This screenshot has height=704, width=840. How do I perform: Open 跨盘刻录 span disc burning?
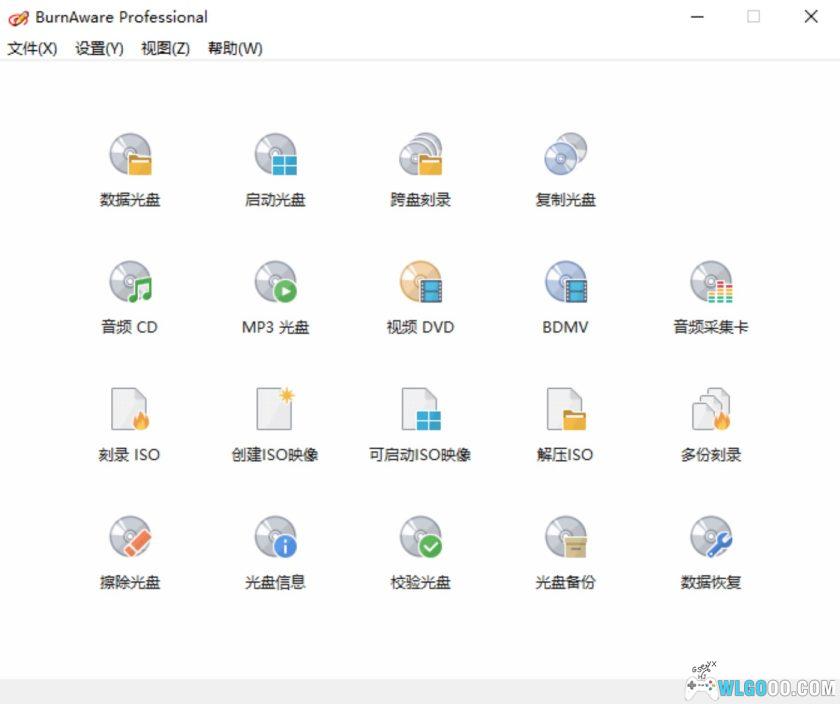(420, 168)
